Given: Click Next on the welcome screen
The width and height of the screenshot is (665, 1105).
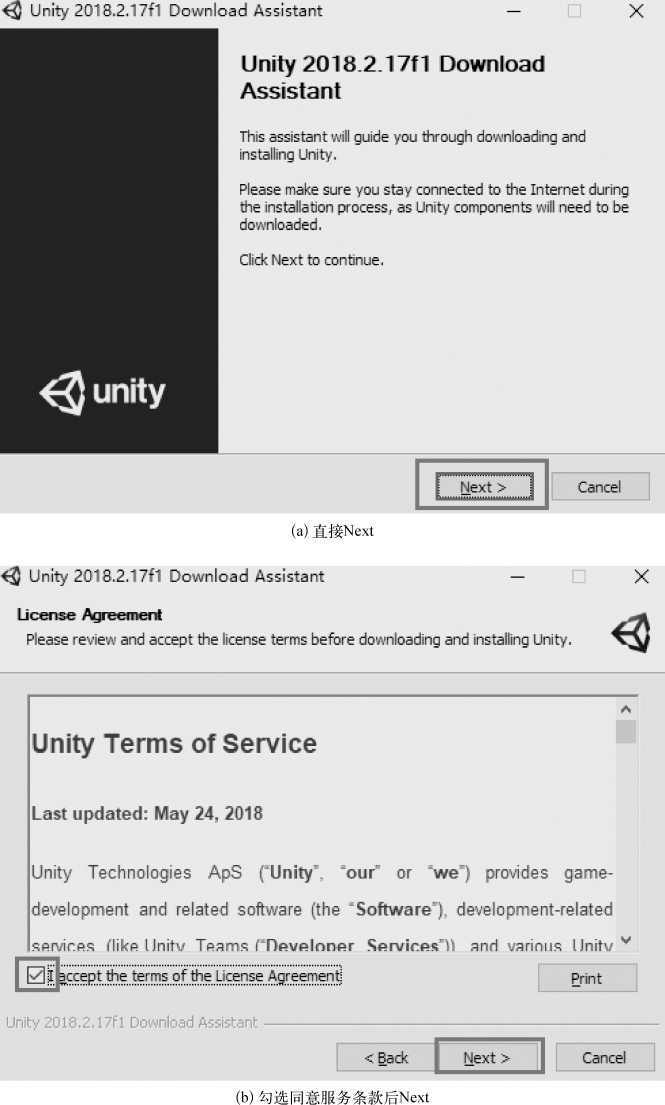Looking at the screenshot, I should [484, 487].
